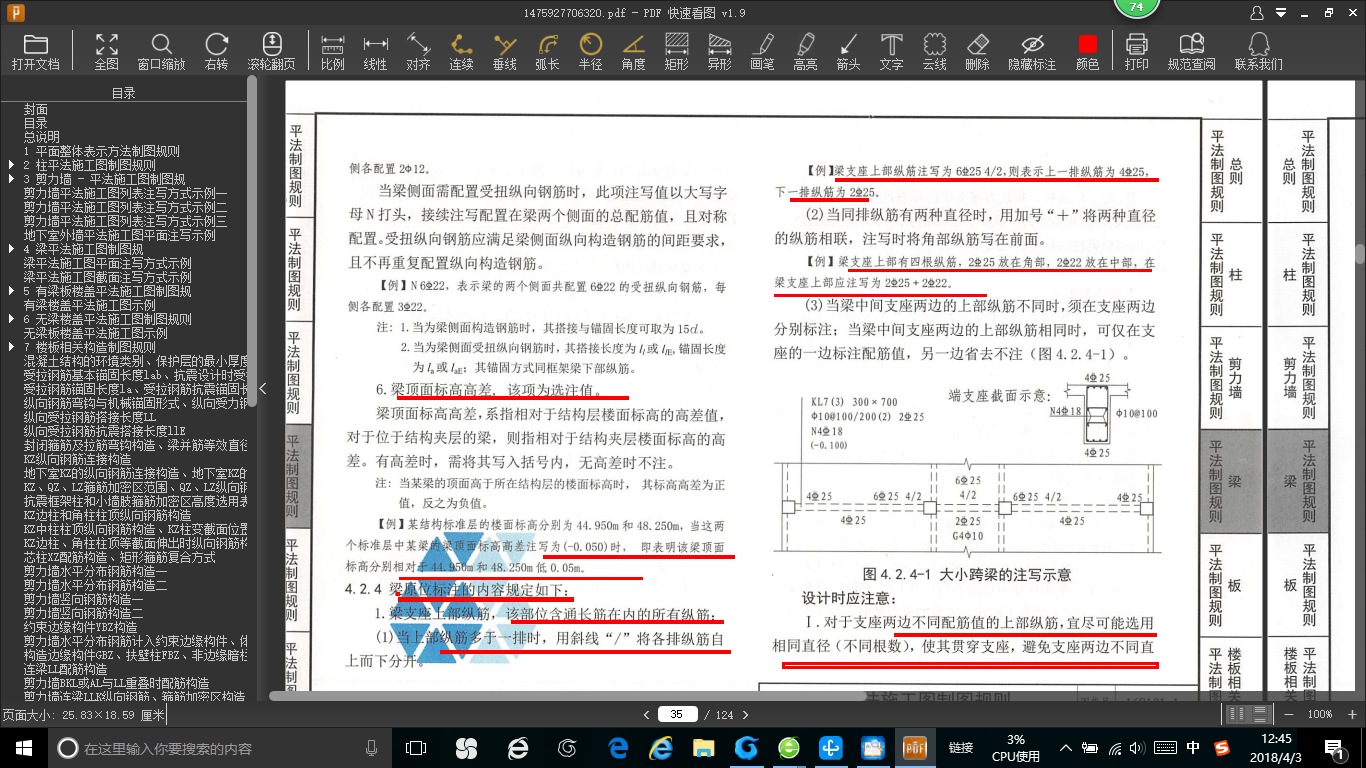Expand outline item 7 楼板相关构造 arrow
Image resolution: width=1366 pixels, height=768 pixels.
[10, 347]
